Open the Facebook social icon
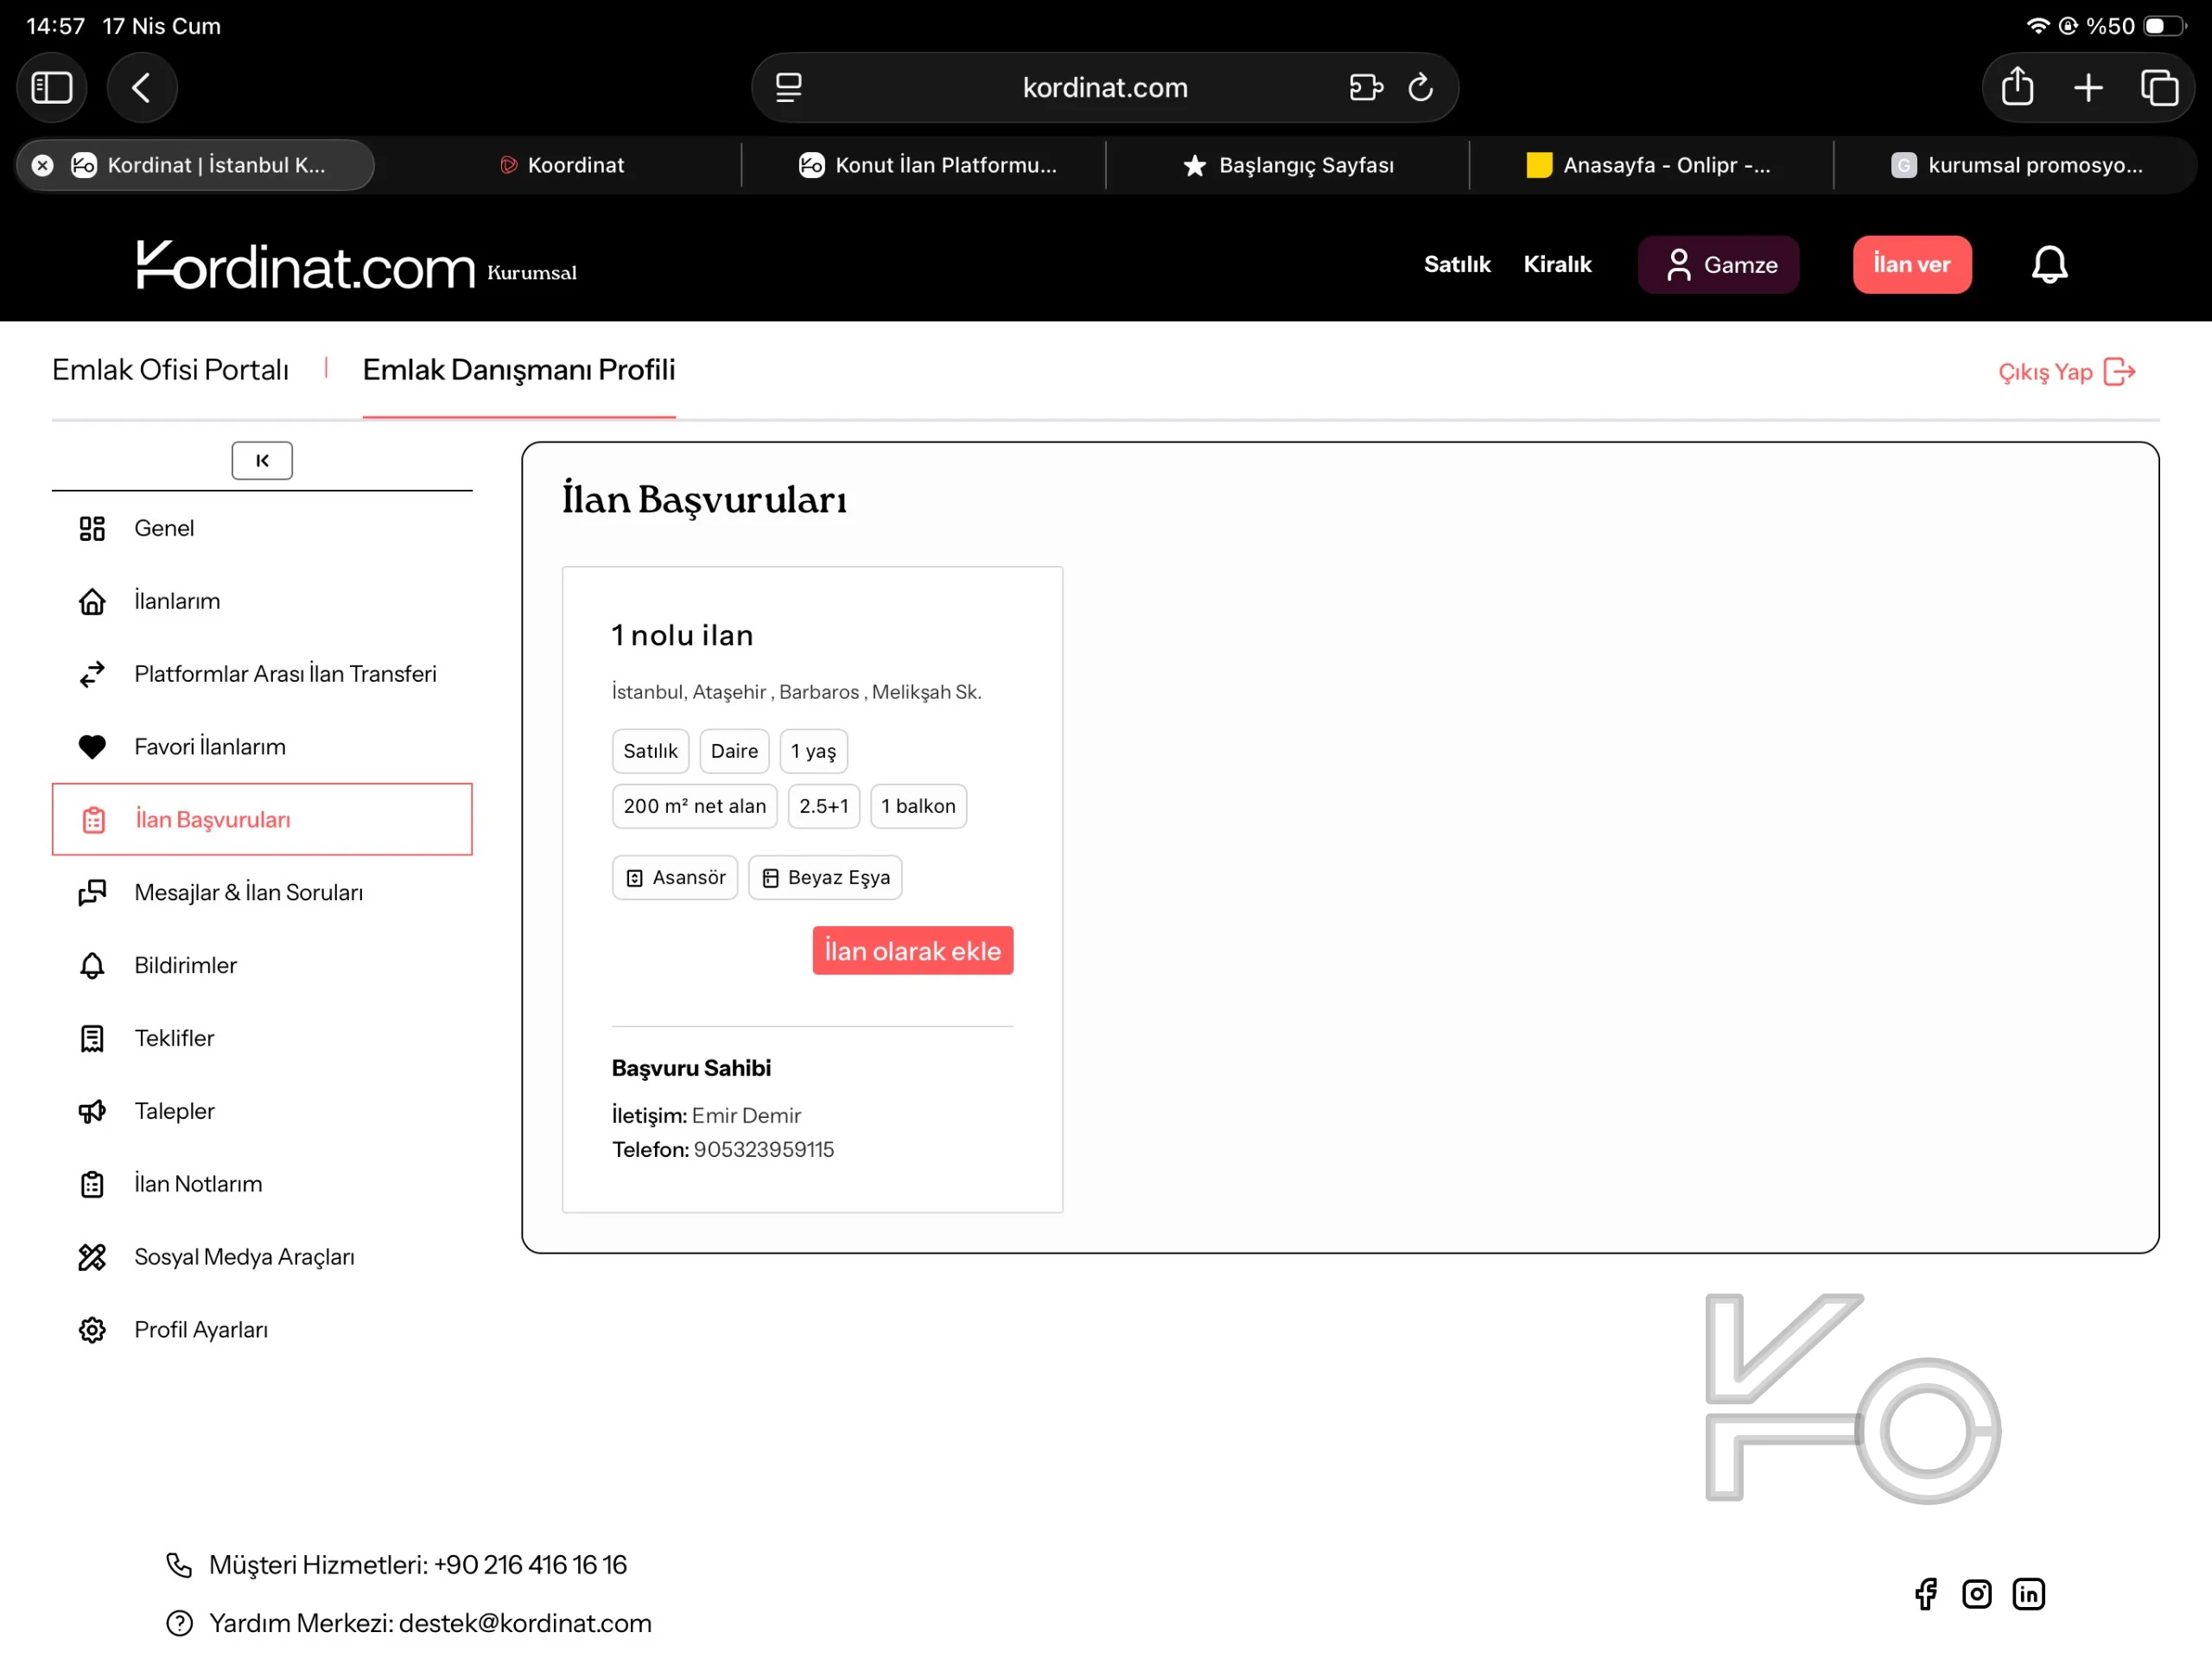The image size is (2212, 1658). 1925,1593
